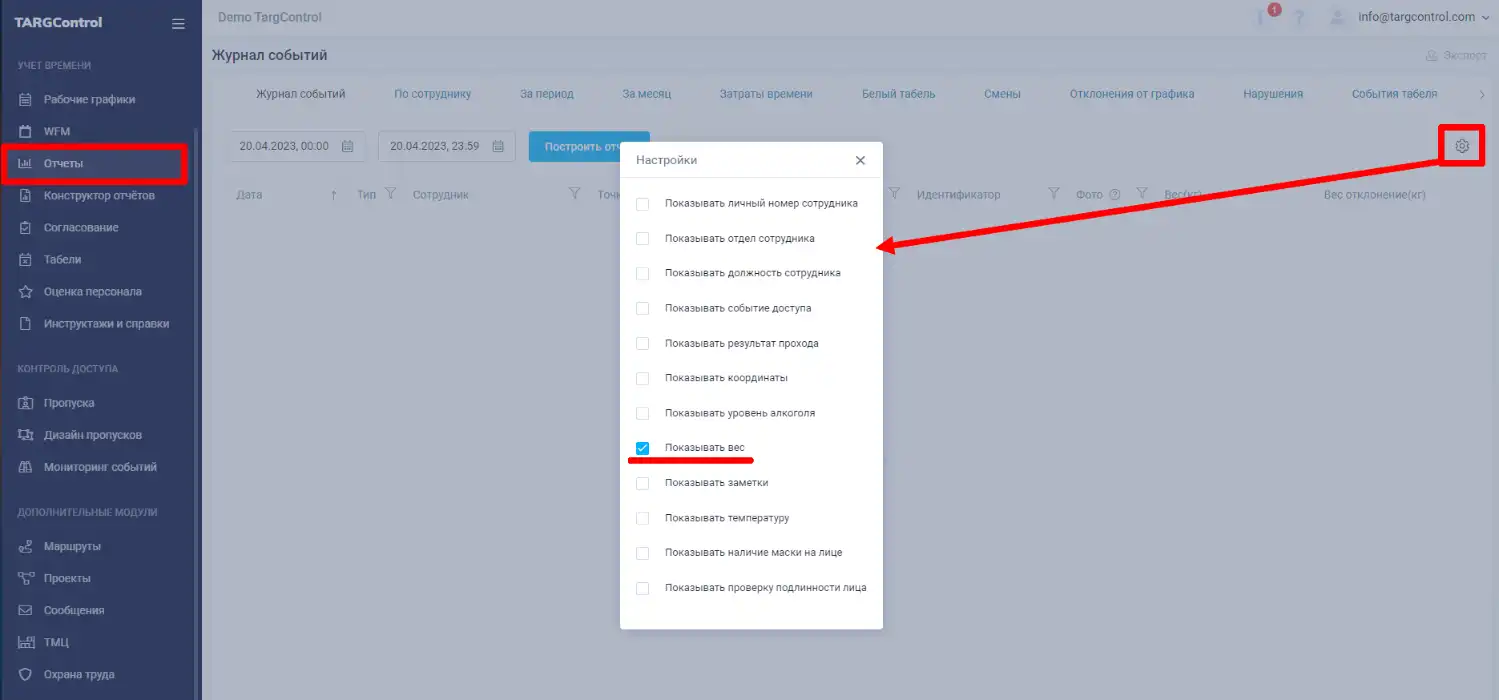Switch to По сотруднику tab
This screenshot has width=1500, height=700.
pos(432,94)
